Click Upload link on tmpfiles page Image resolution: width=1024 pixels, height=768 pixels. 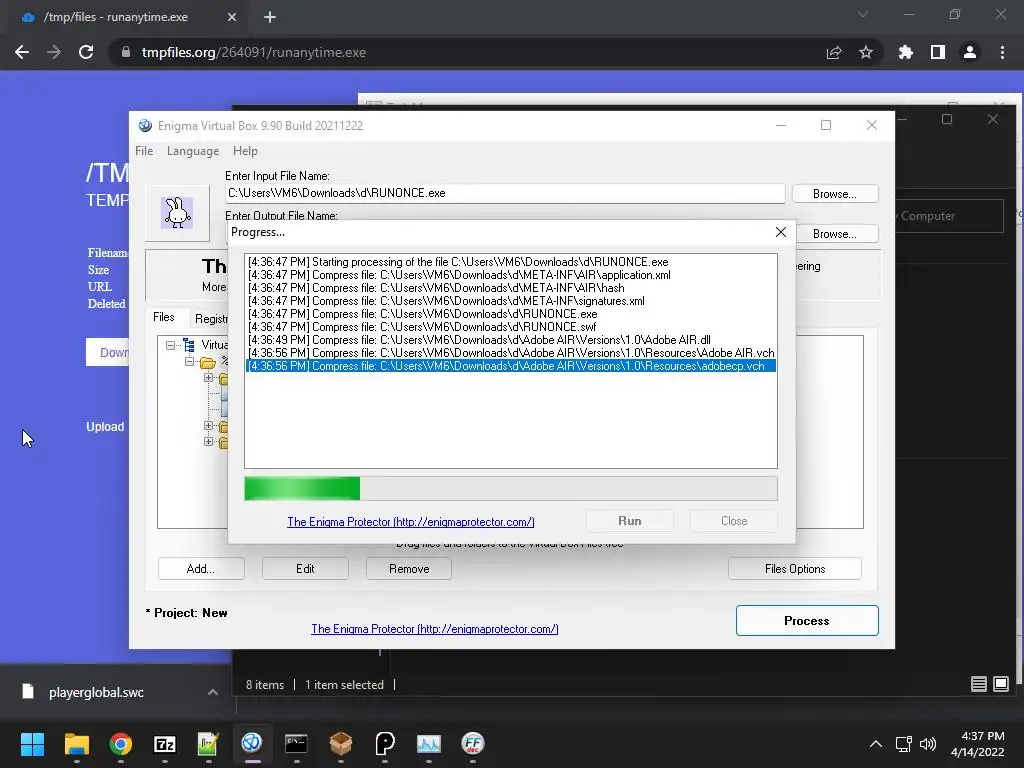point(105,426)
